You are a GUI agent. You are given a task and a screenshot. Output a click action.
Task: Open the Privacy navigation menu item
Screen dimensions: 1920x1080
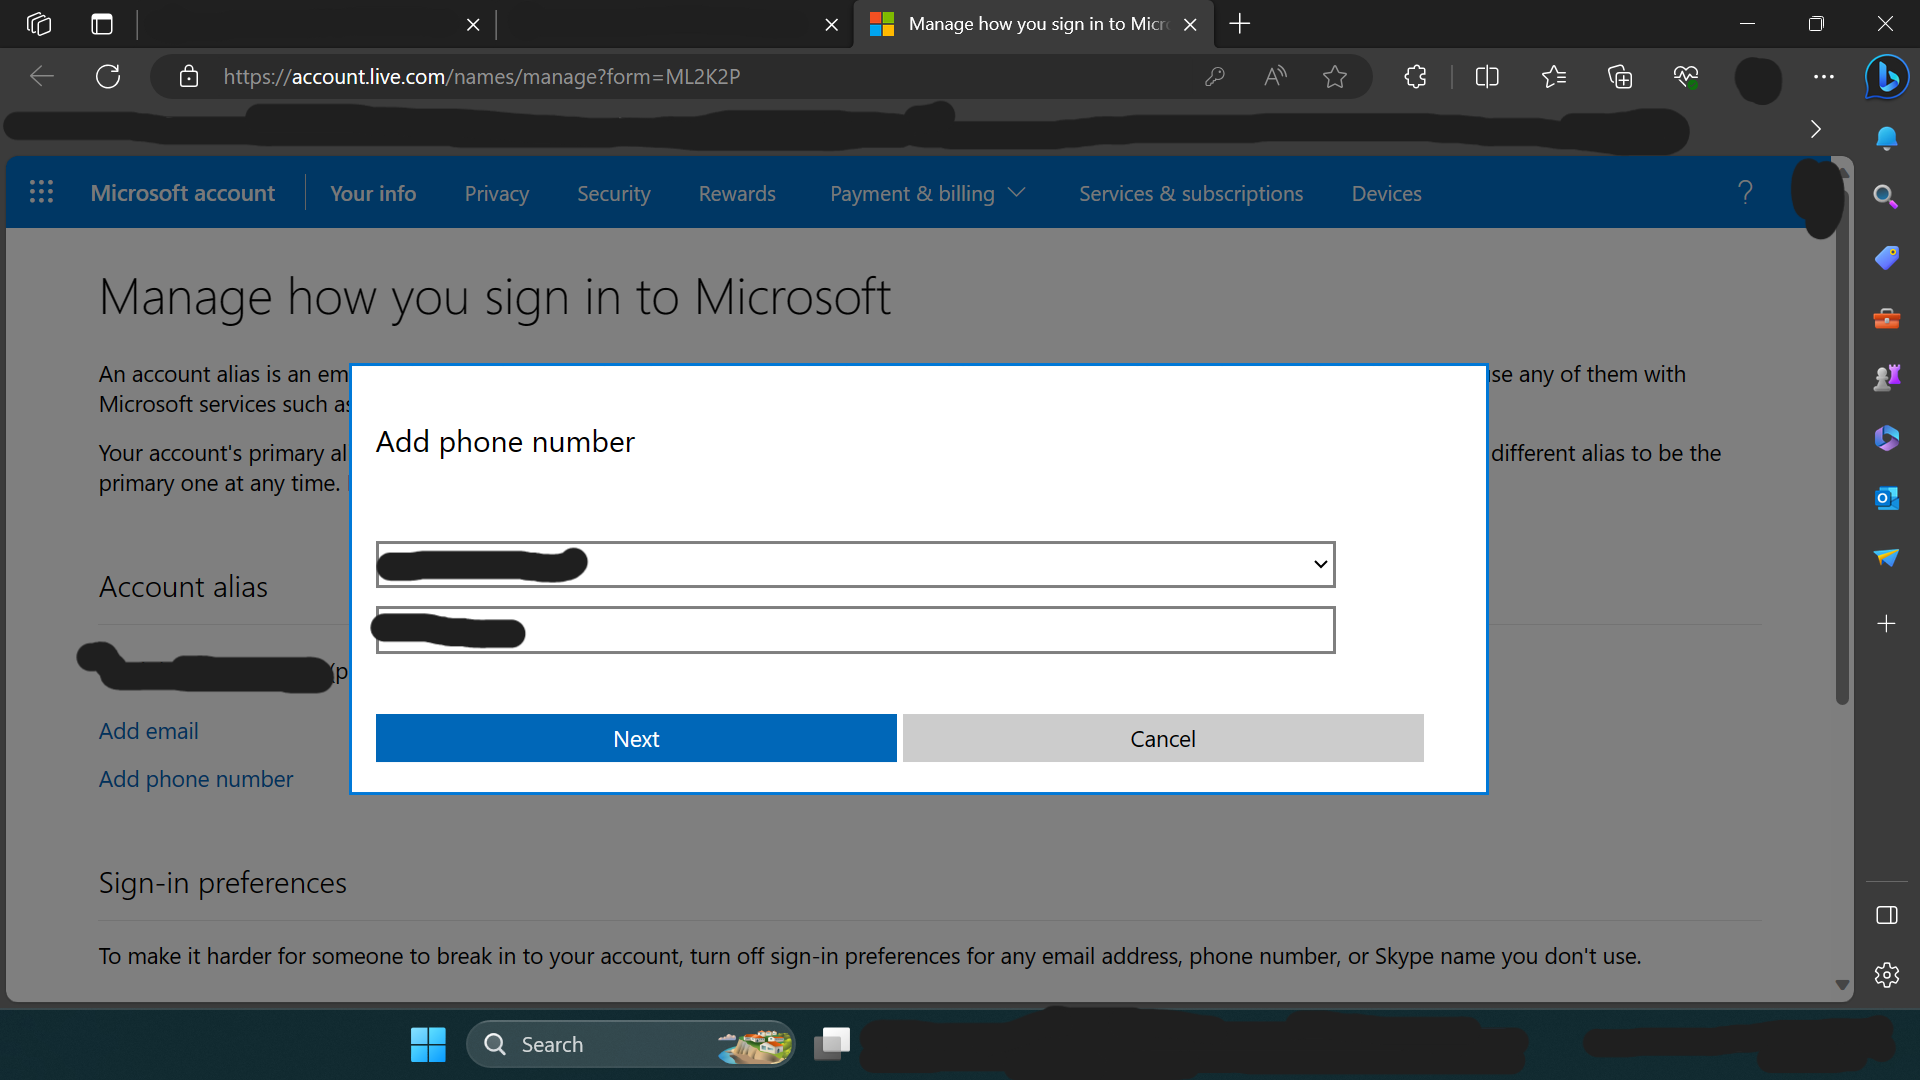[496, 194]
